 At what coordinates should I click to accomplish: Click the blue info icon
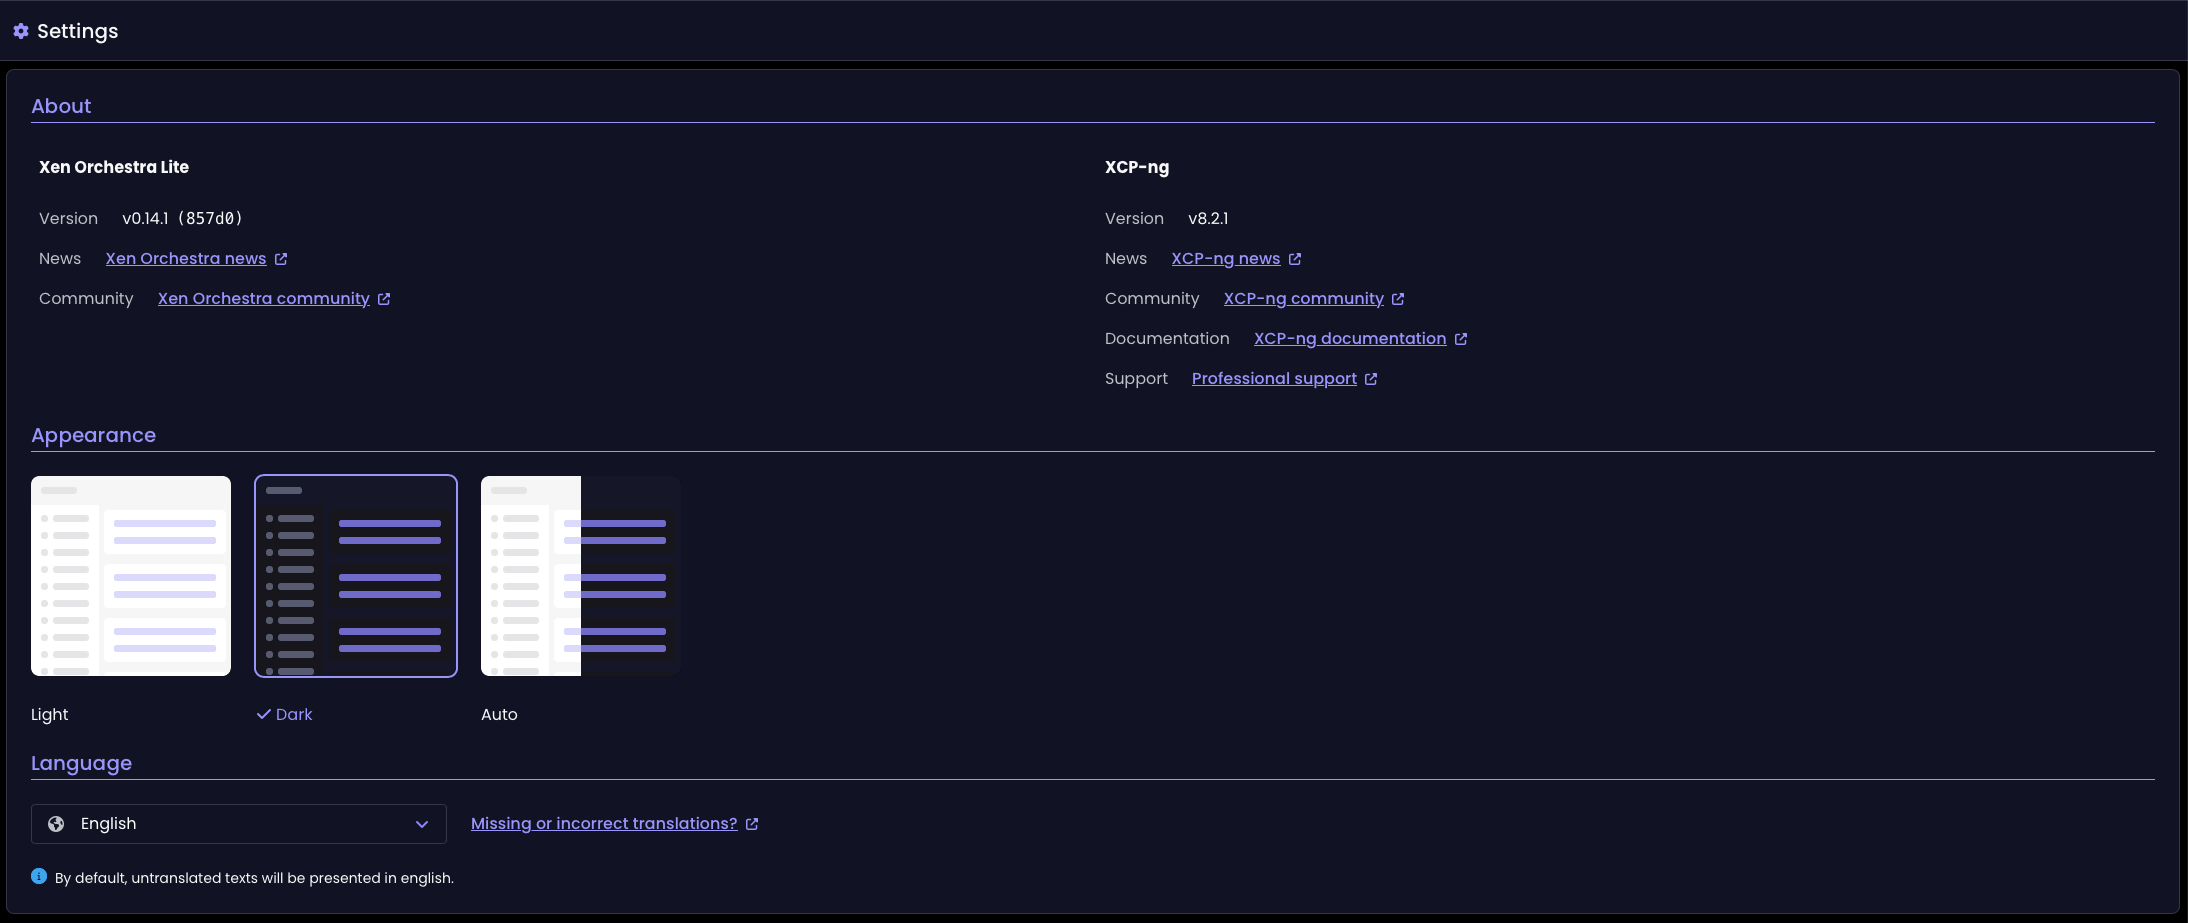point(39,876)
